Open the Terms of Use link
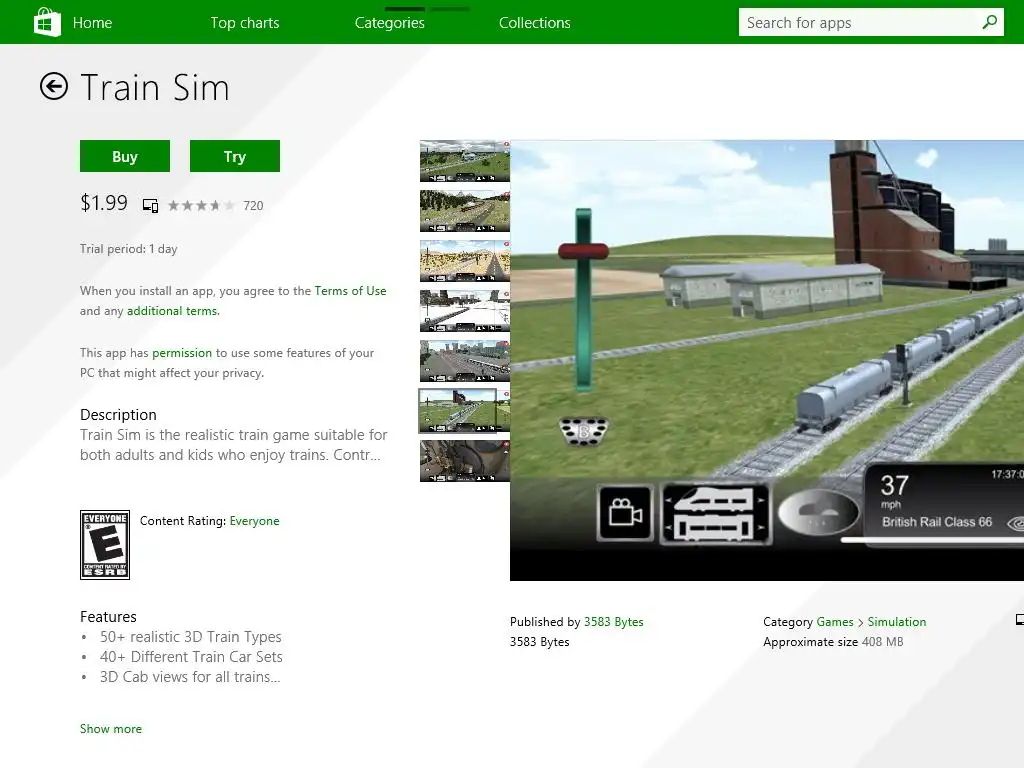Viewport: 1024px width, 768px height. point(350,291)
